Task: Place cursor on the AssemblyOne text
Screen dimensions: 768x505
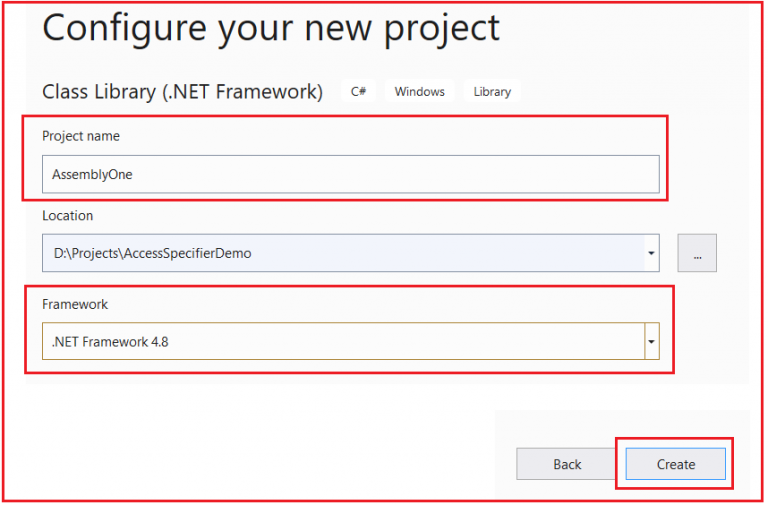Action: (x=92, y=175)
